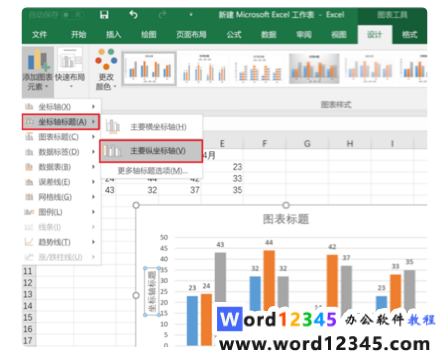
Task: Click the orange bar labeled 44
Action: coord(269,280)
